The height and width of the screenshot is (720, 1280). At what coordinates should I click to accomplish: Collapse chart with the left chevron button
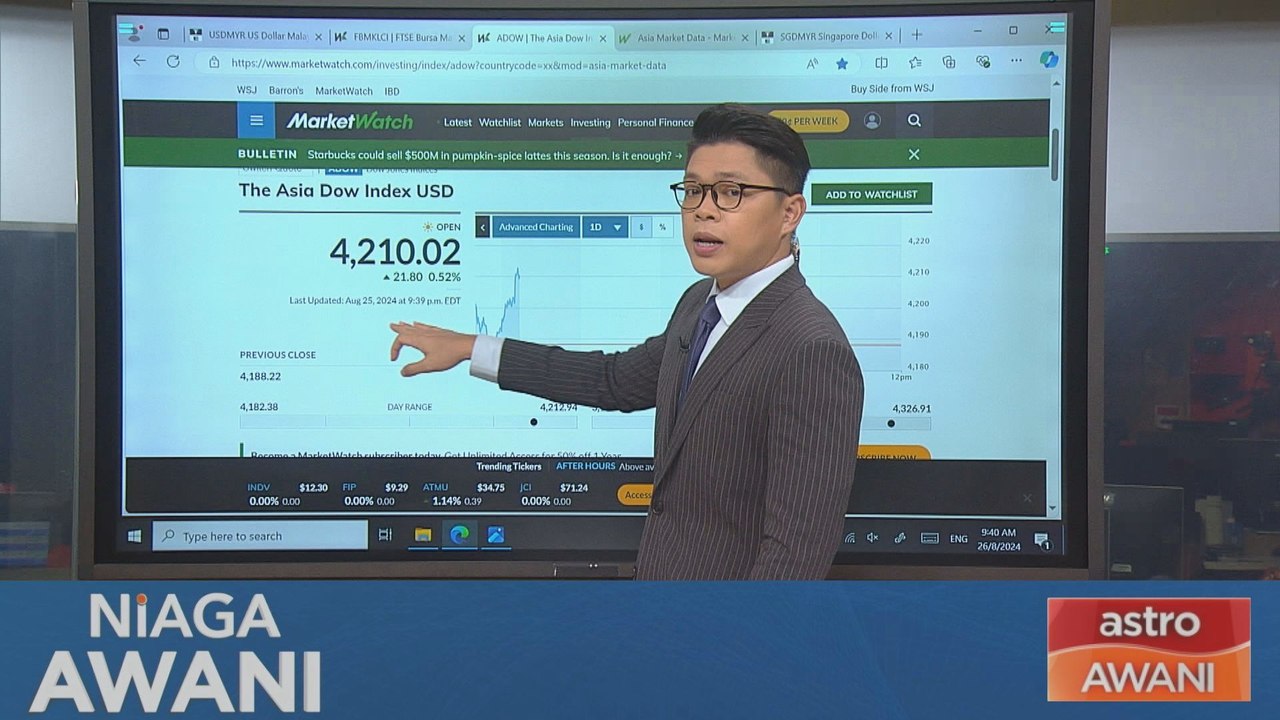482,227
